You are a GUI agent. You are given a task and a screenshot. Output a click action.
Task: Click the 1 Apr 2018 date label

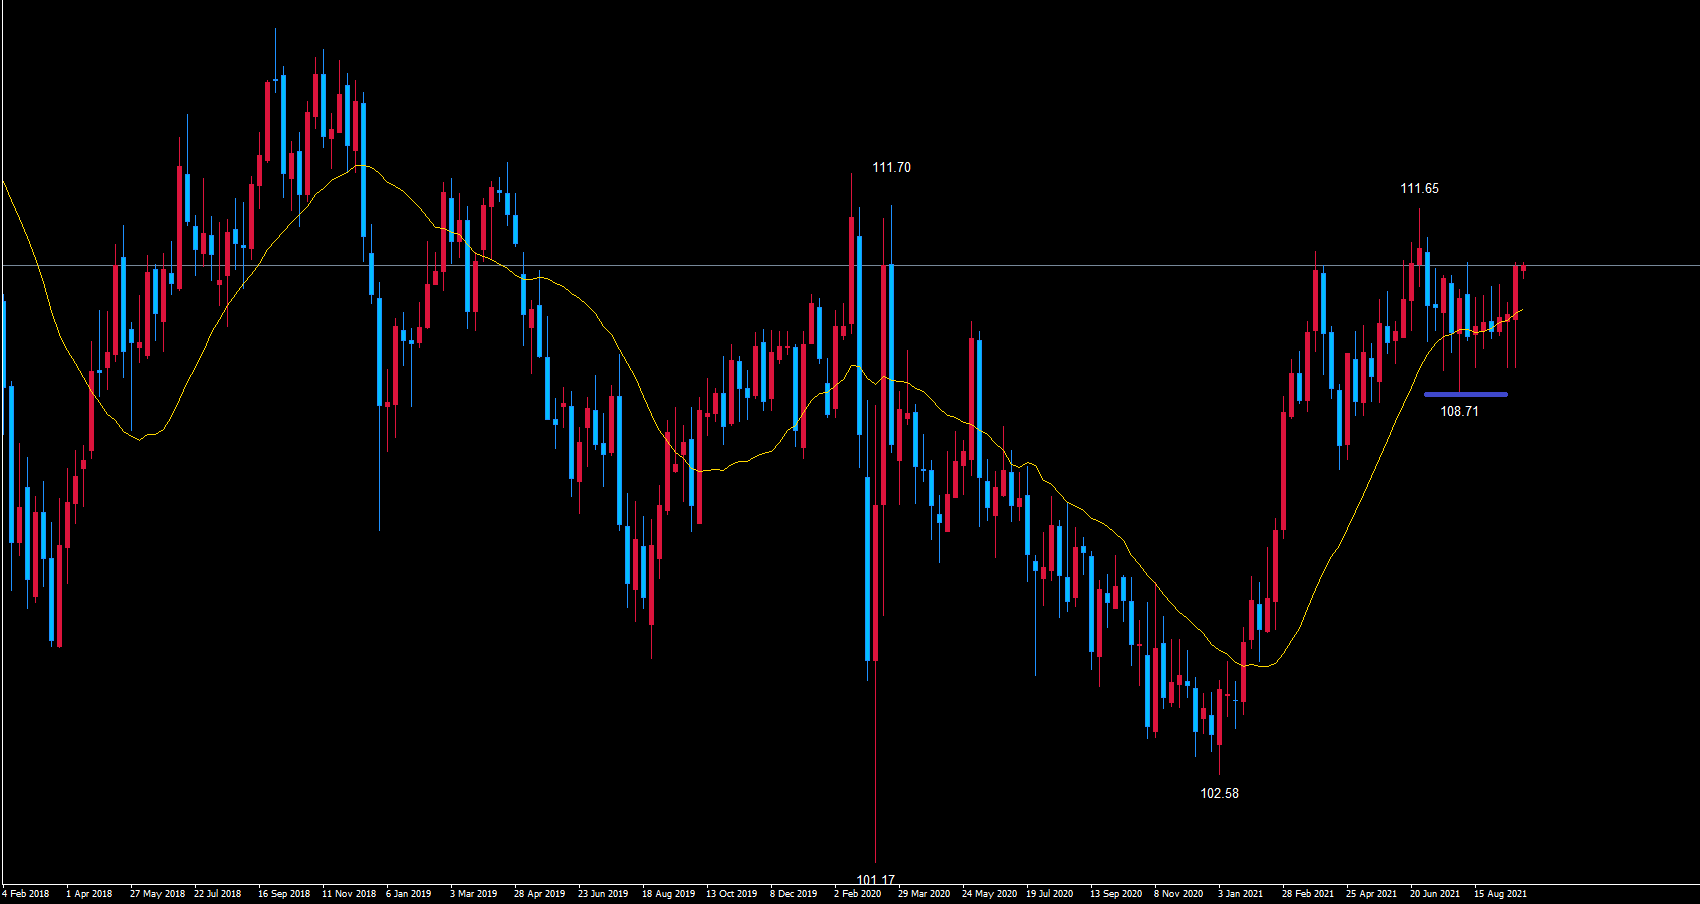click(x=89, y=894)
